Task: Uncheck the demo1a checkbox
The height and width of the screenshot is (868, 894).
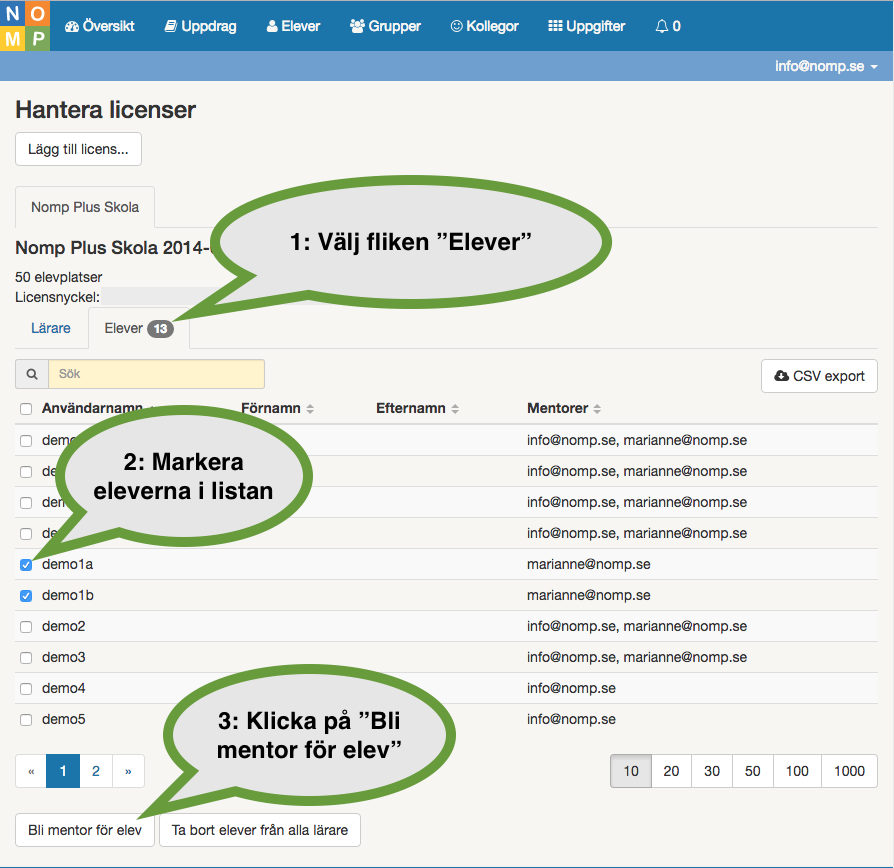Action: coord(26,565)
